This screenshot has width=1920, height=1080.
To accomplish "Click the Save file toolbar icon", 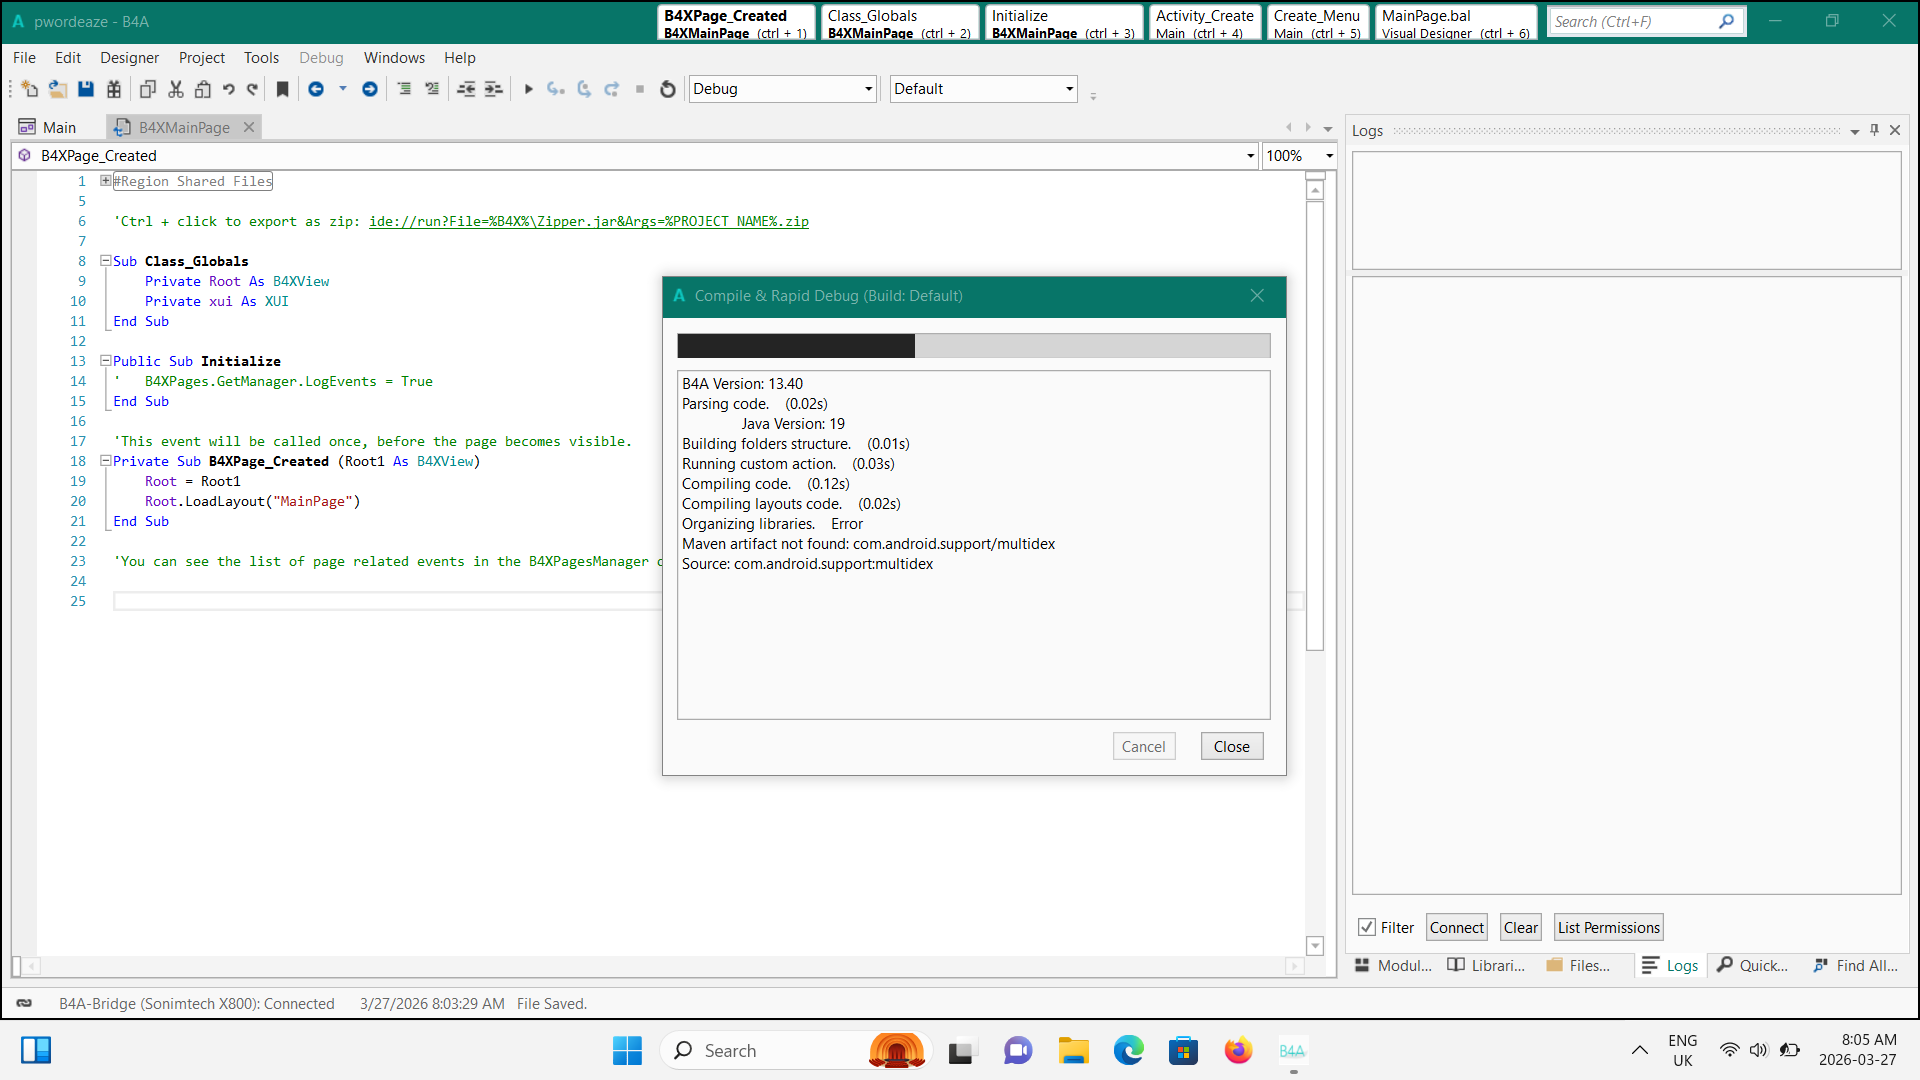I will [86, 89].
